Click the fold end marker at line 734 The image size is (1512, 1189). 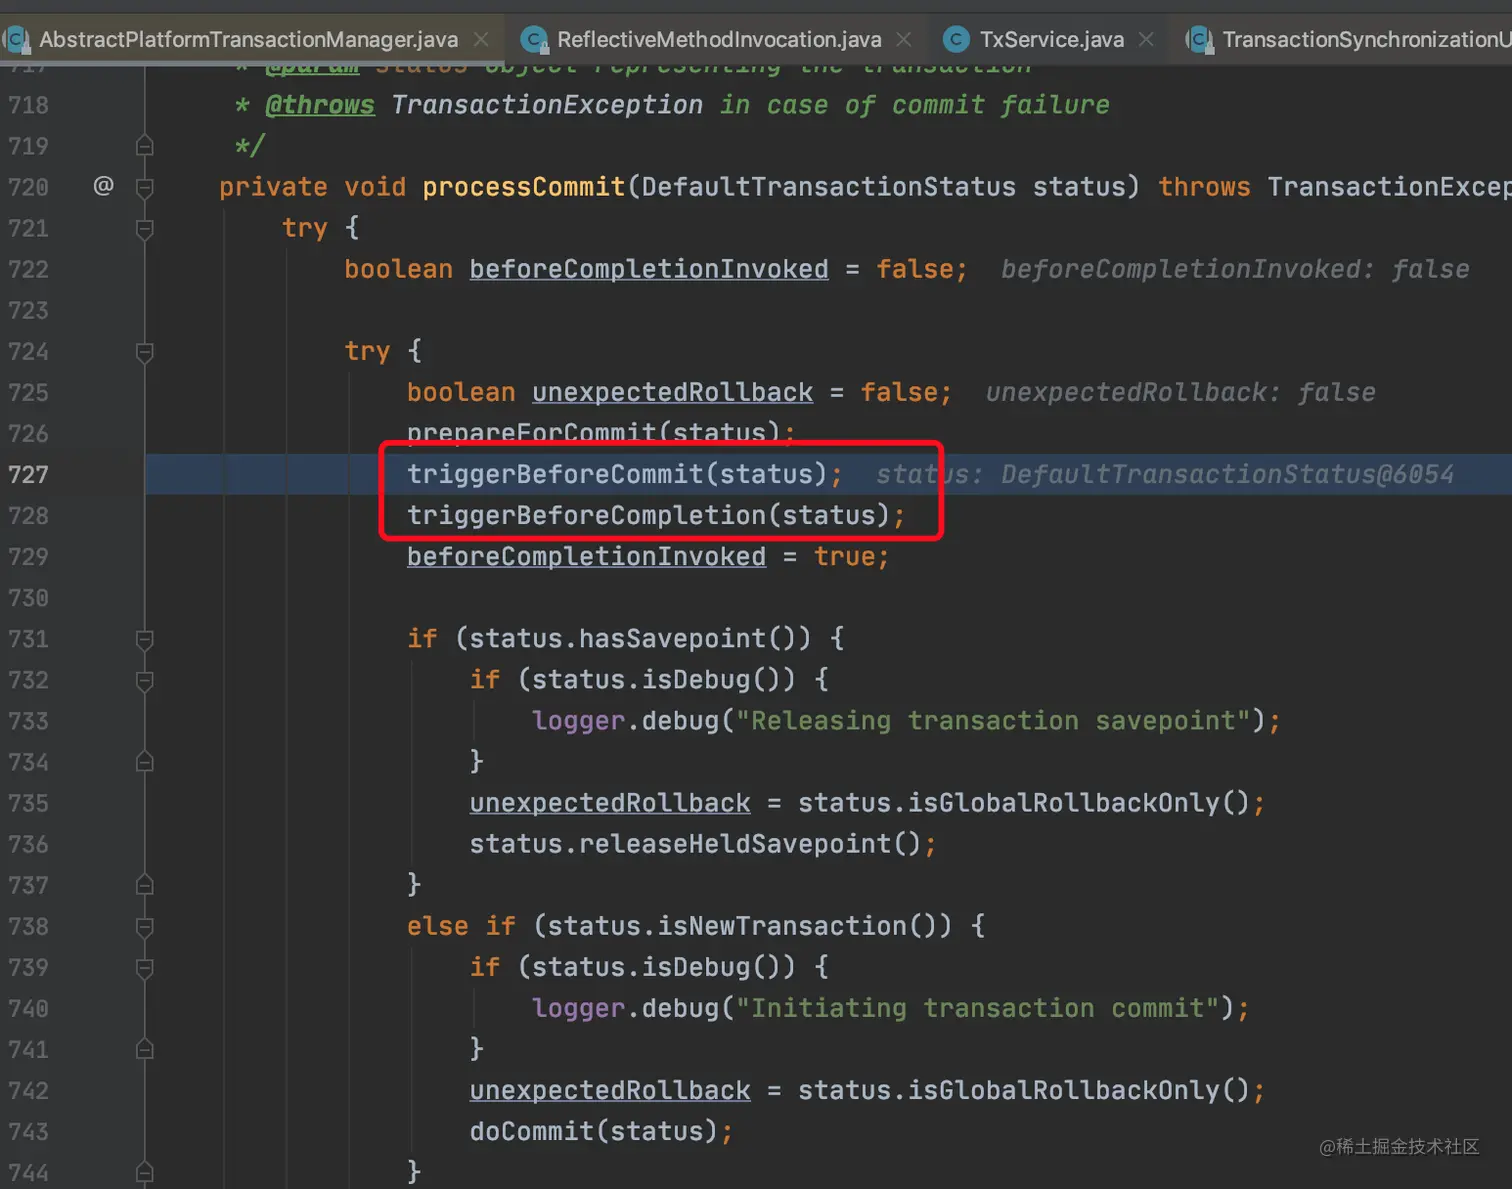145,762
